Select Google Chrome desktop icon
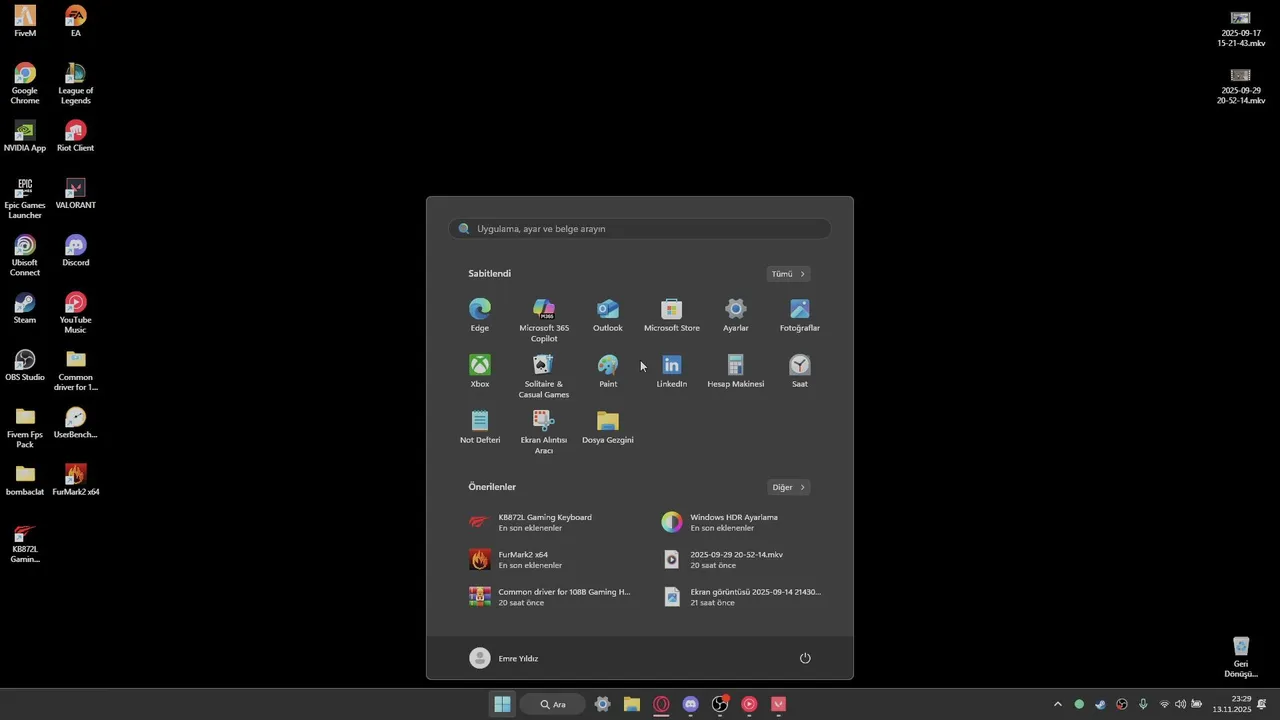This screenshot has height=720, width=1280. 25,84
